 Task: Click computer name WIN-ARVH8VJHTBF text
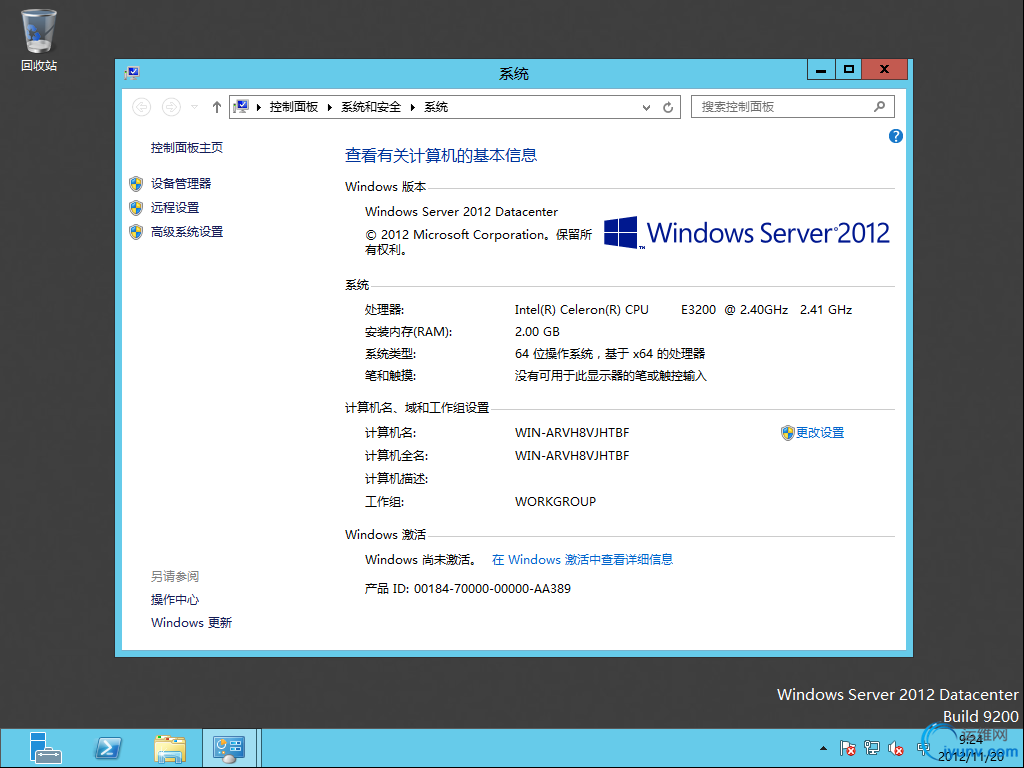coord(572,432)
